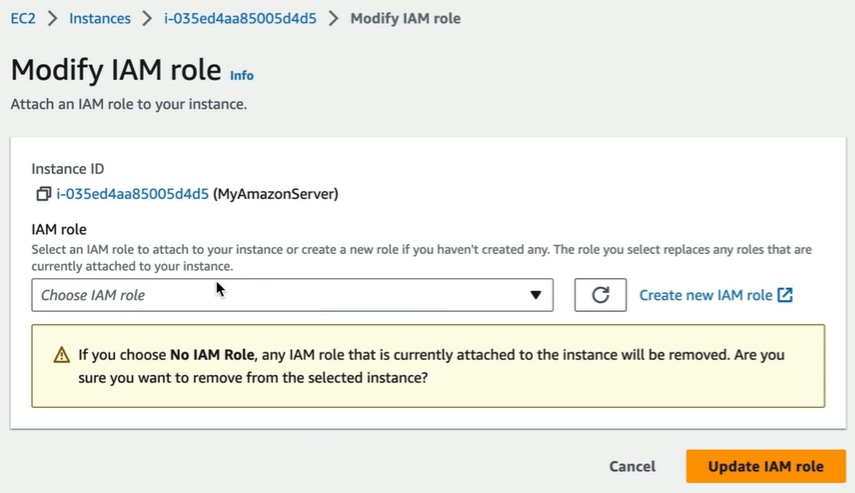Click the bold No IAM Role text in the warning
This screenshot has height=493, width=855.
[x=212, y=355]
